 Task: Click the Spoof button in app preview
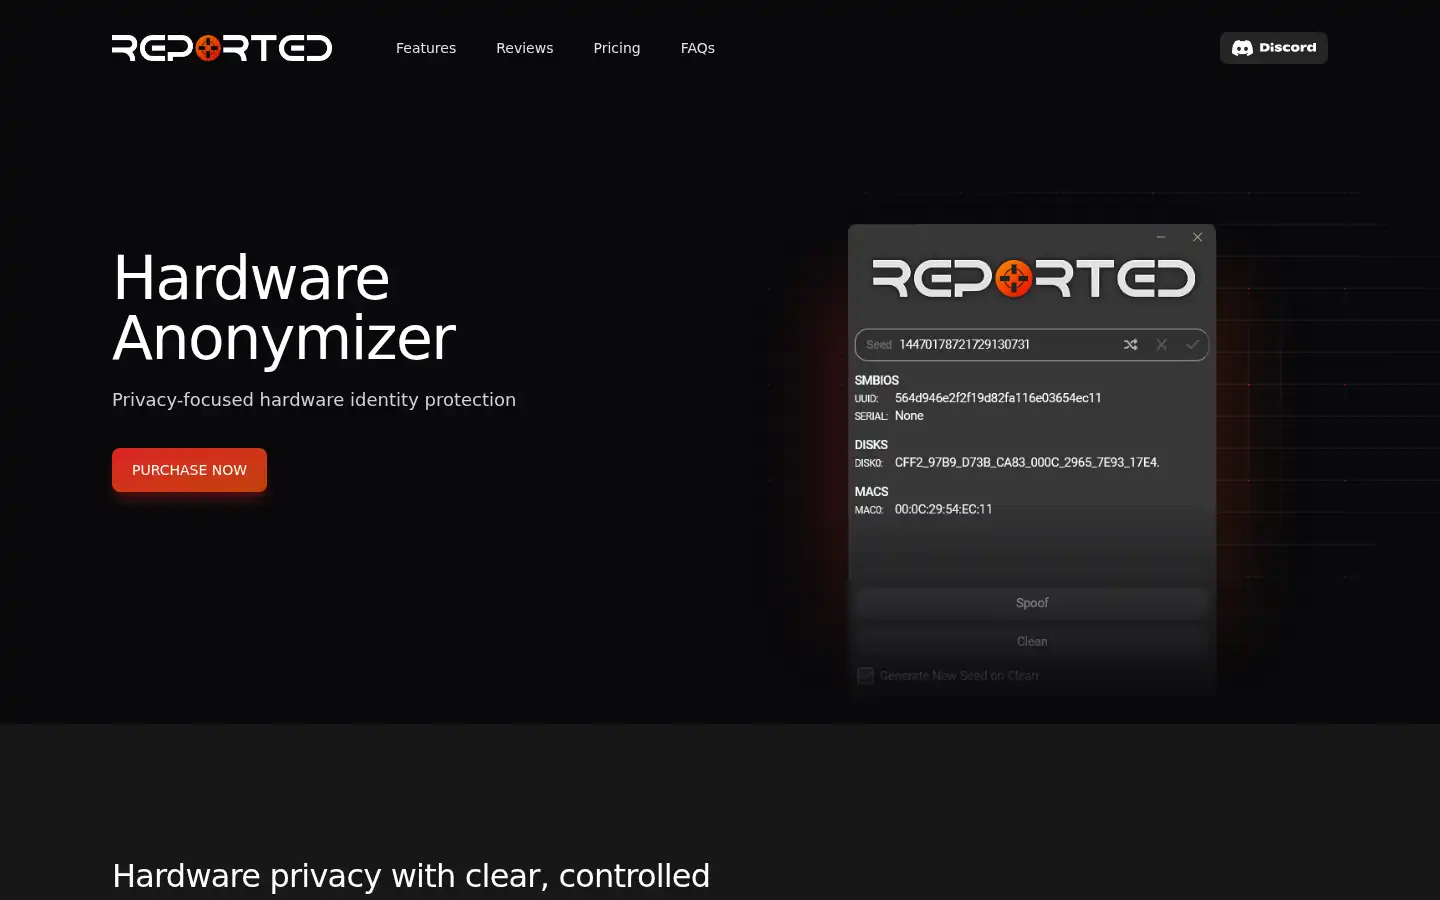(1032, 603)
